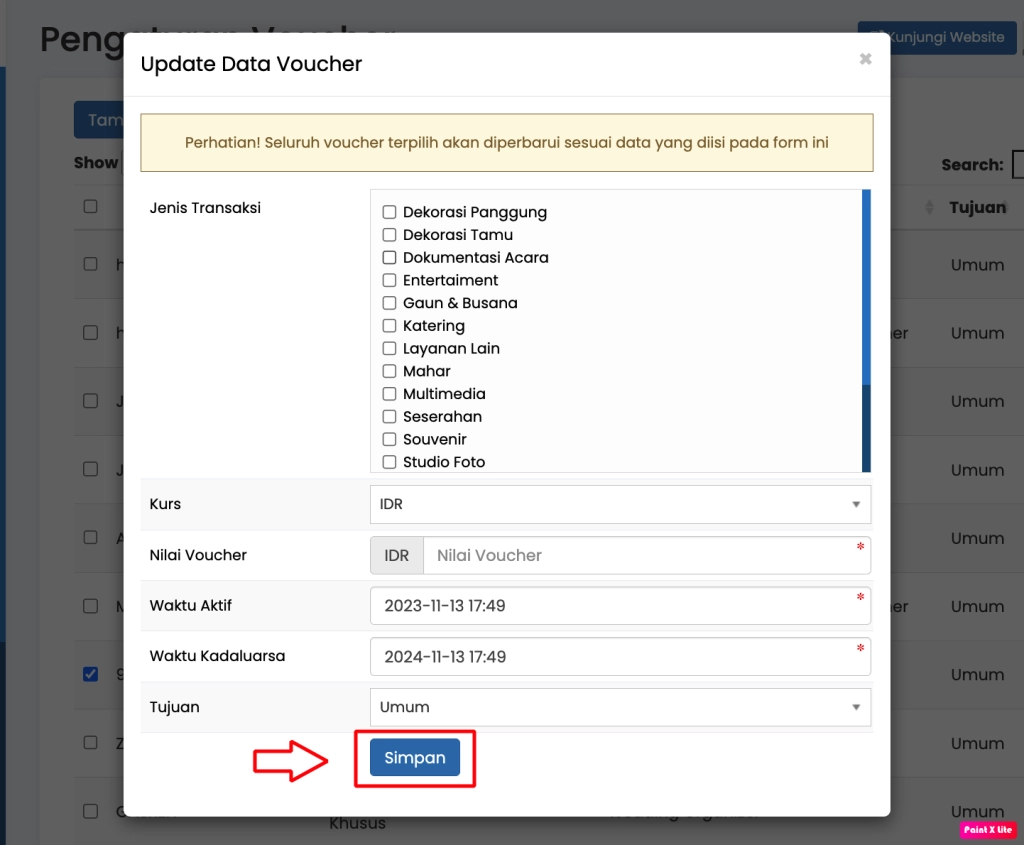Click the Kunjungi Website button
The width and height of the screenshot is (1024, 845).
pos(936,37)
